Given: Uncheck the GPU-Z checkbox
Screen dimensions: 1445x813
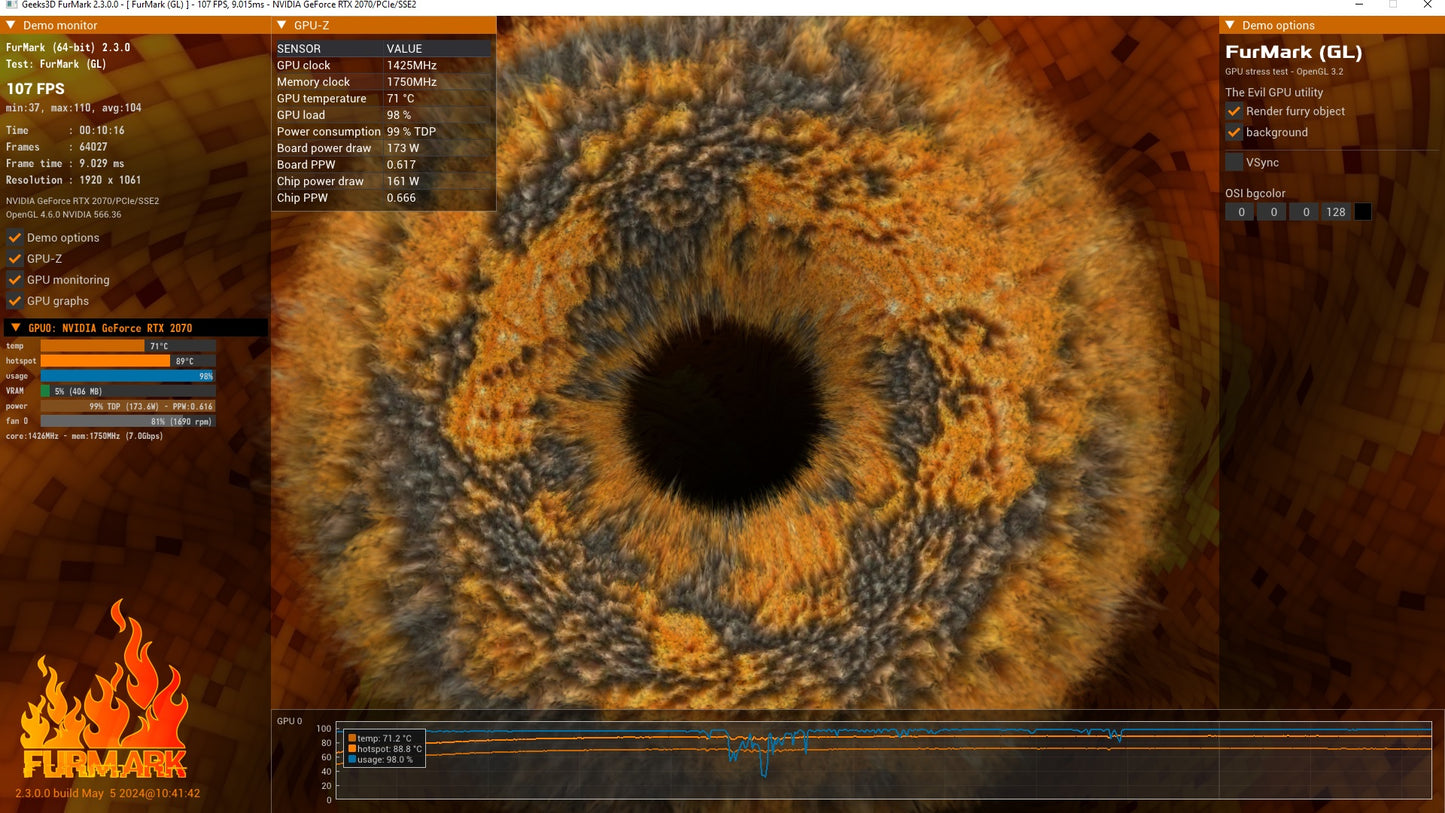Looking at the screenshot, I should [14, 259].
